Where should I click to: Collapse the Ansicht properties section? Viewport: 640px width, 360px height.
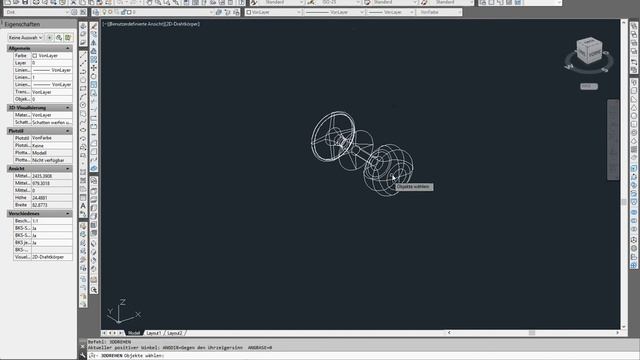[67, 169]
